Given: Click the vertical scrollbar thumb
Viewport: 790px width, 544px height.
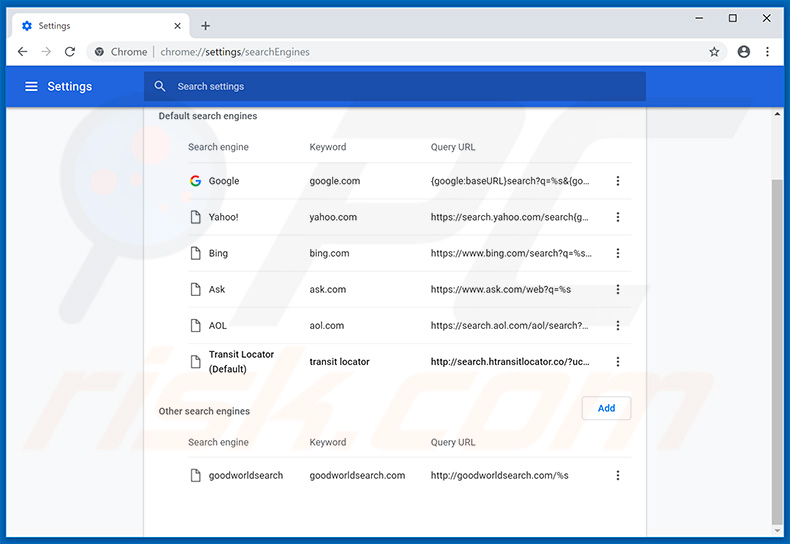Looking at the screenshot, I should (777, 351).
